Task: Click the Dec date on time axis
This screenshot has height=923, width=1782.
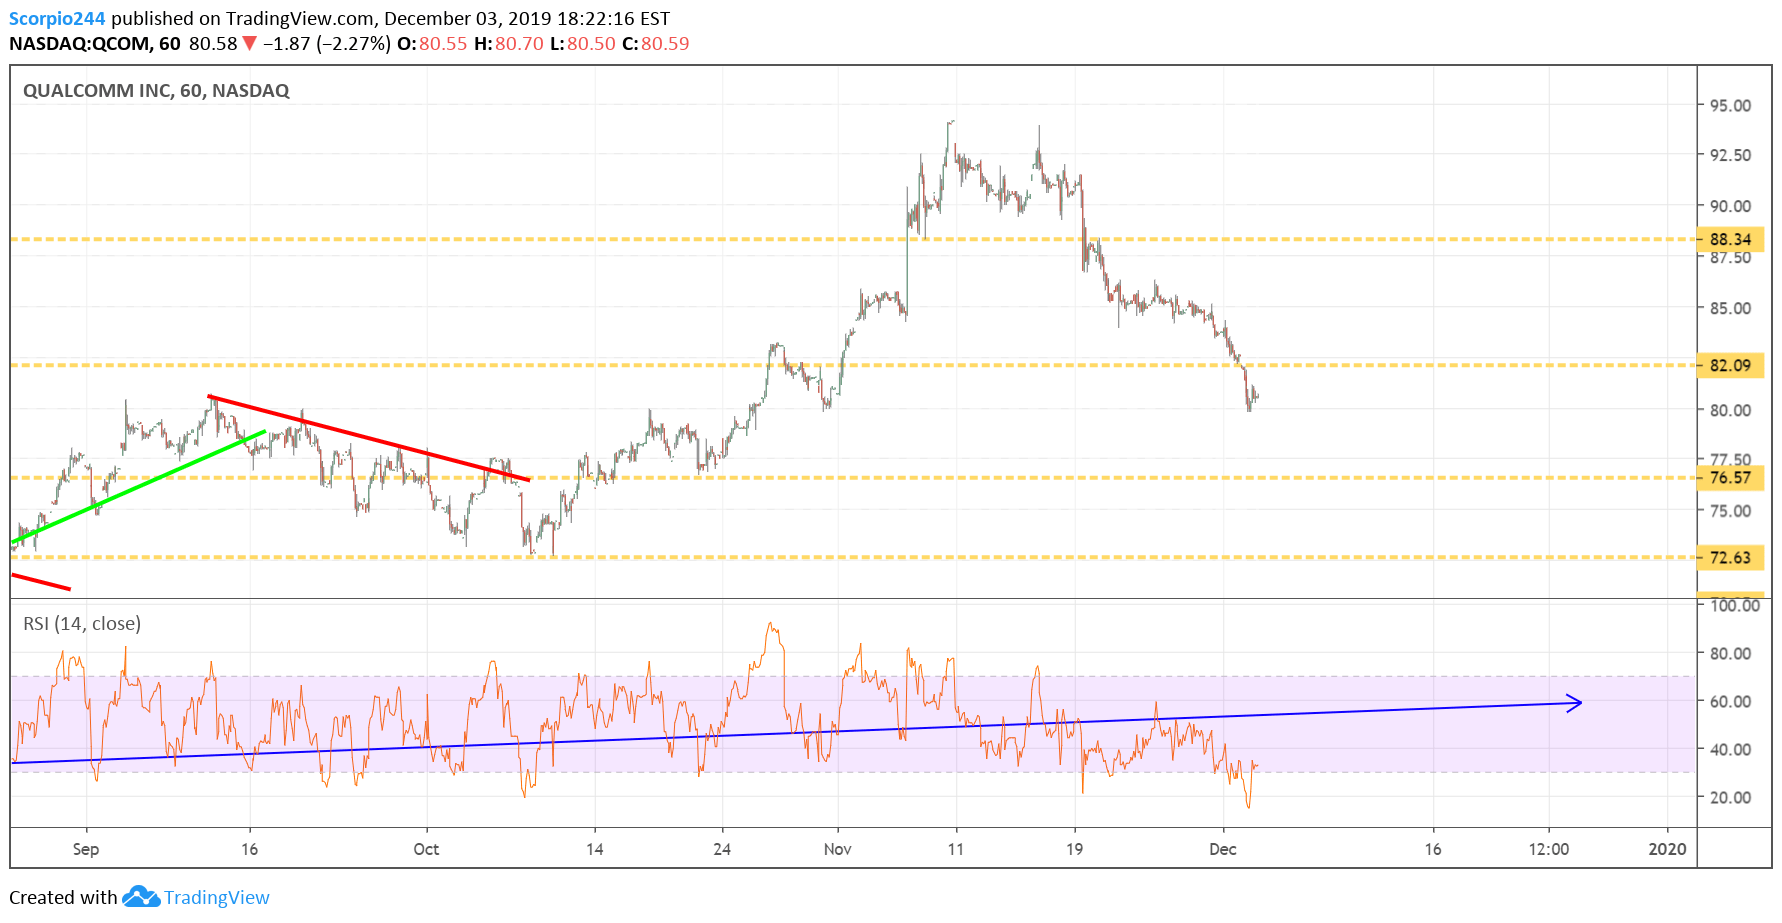Action: click(1222, 849)
